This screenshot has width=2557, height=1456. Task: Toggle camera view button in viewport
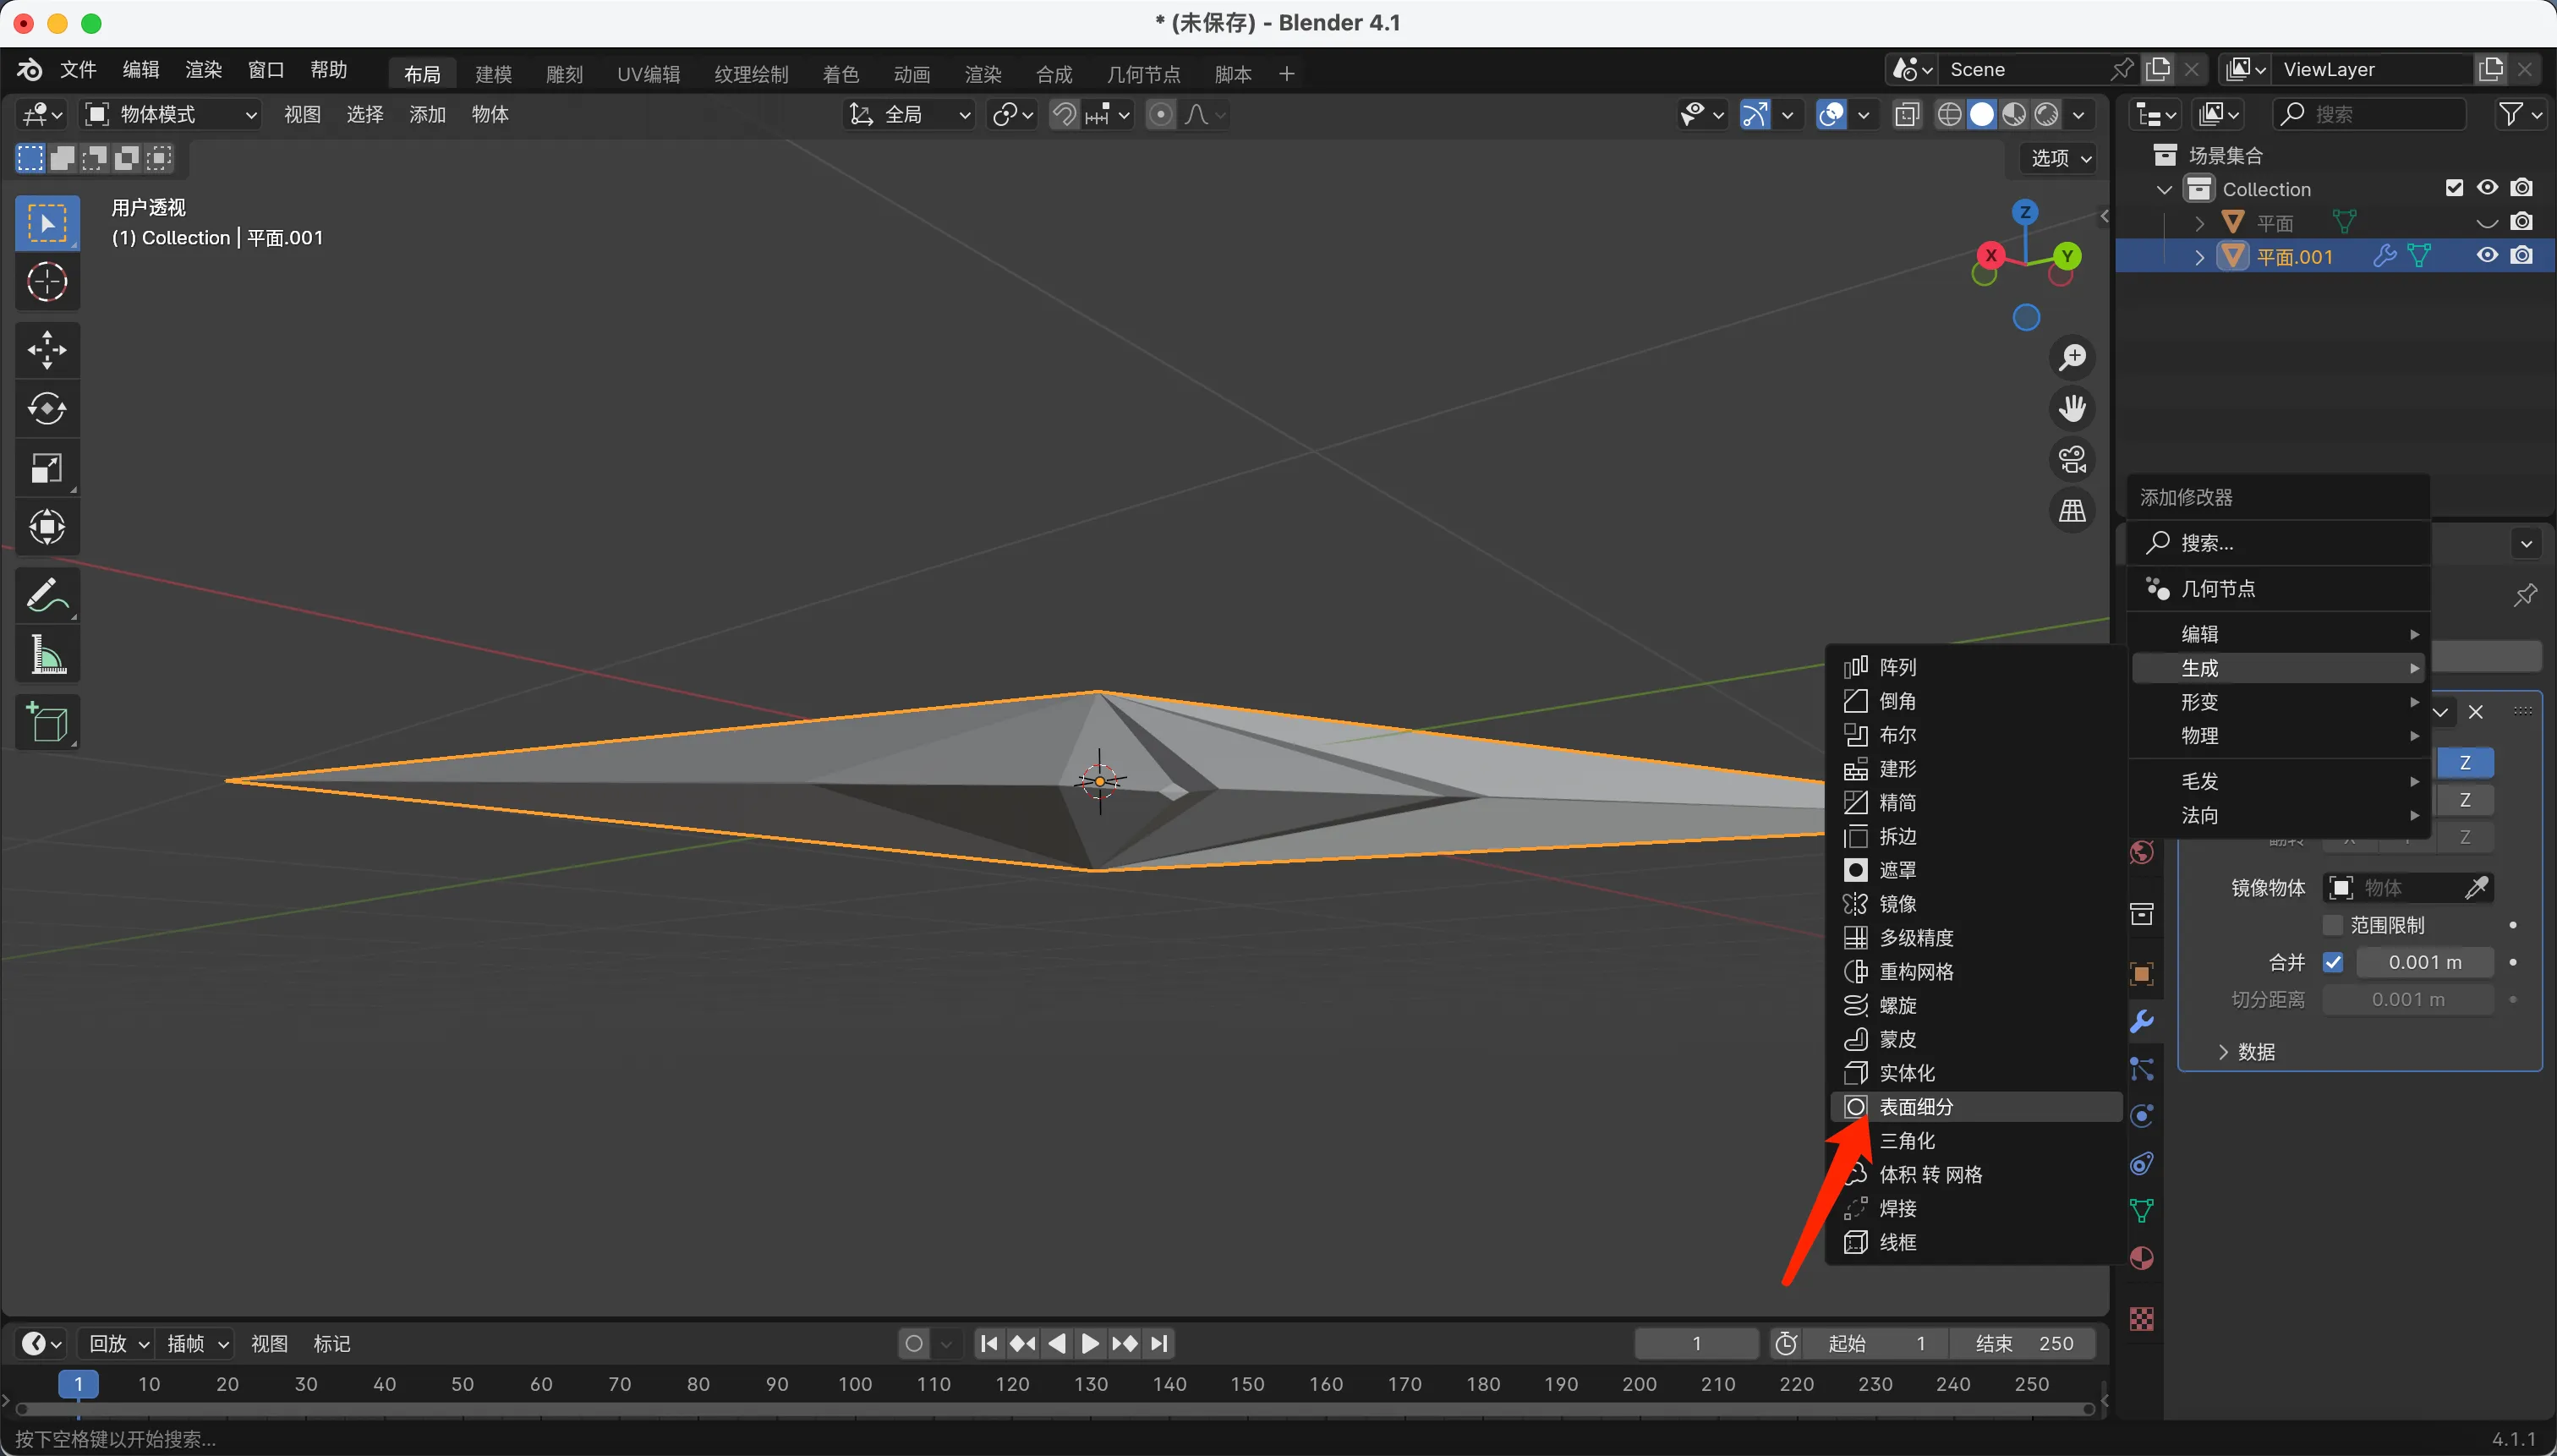(2072, 460)
